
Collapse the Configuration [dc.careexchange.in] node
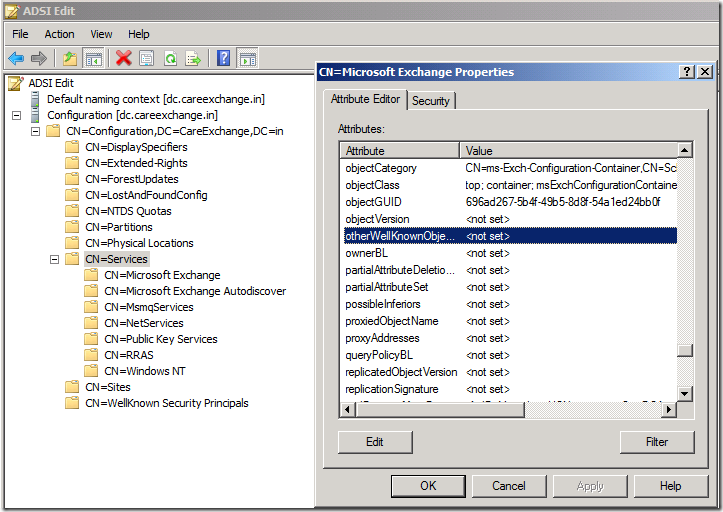[17, 115]
